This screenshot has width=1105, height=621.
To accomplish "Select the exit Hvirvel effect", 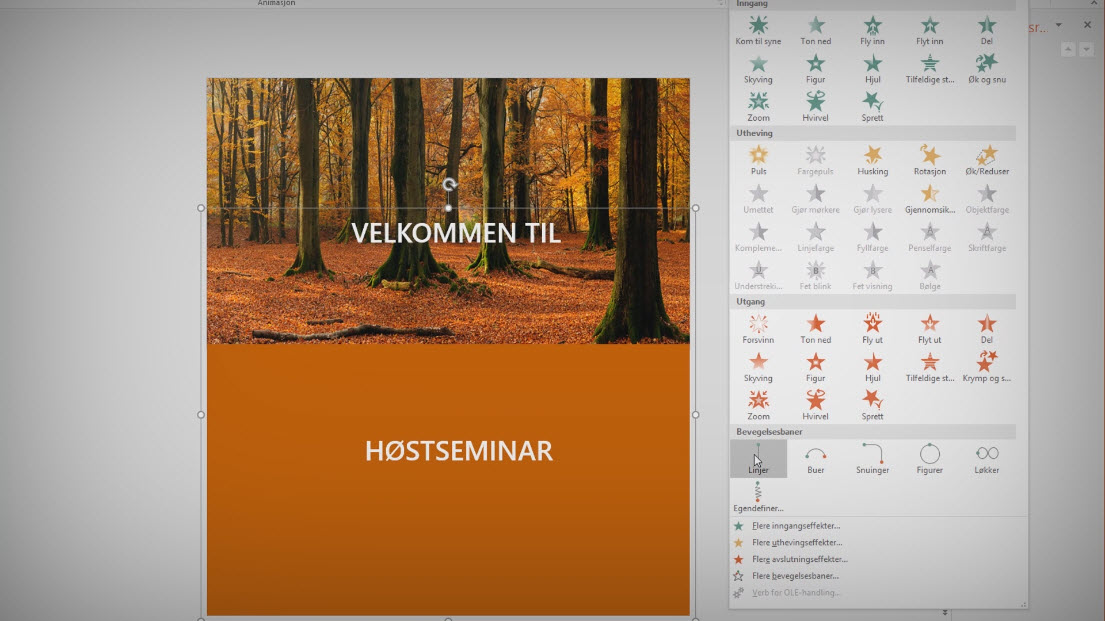I will pyautogui.click(x=815, y=406).
